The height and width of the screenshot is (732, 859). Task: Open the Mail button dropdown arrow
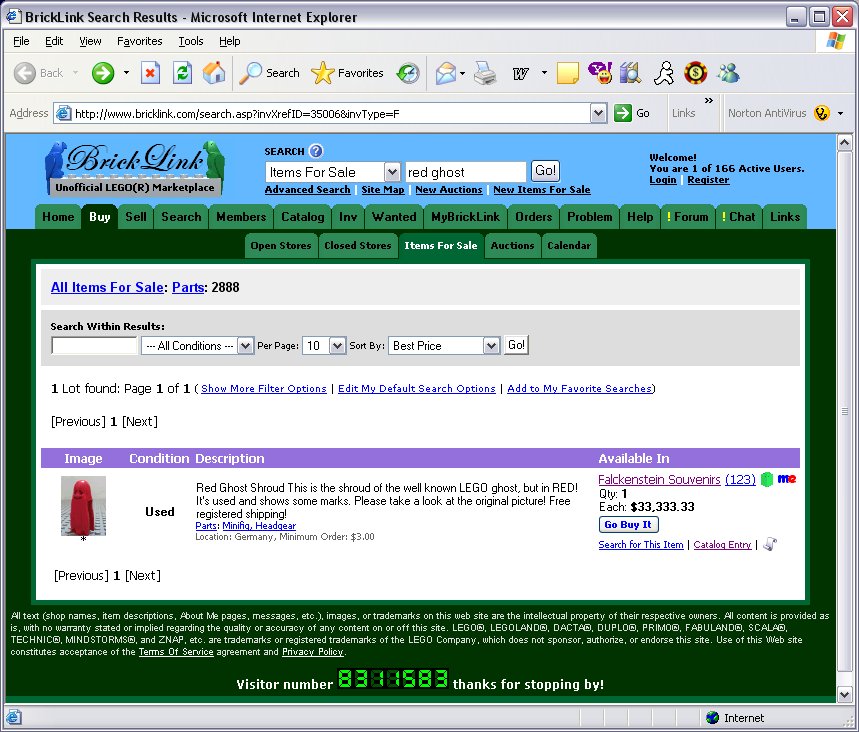[x=463, y=73]
